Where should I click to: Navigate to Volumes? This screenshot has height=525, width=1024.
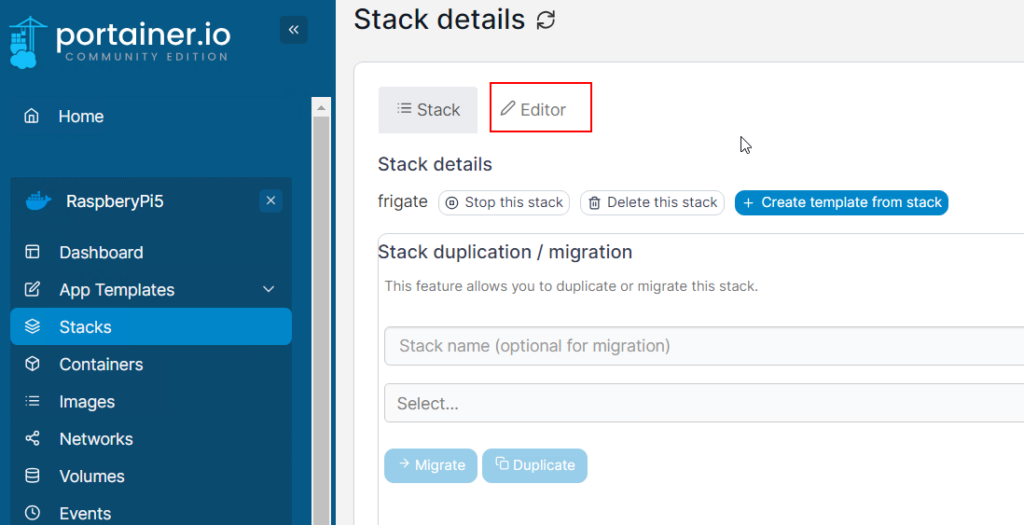tap(152, 475)
